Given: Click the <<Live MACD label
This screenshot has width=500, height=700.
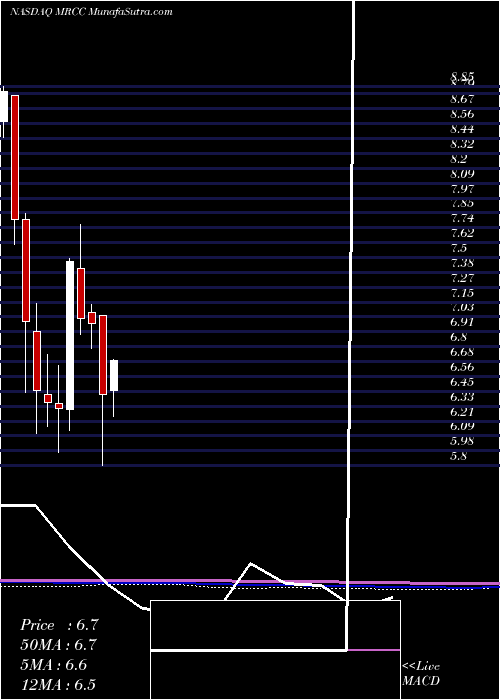Looking at the screenshot, I should click(421, 674).
